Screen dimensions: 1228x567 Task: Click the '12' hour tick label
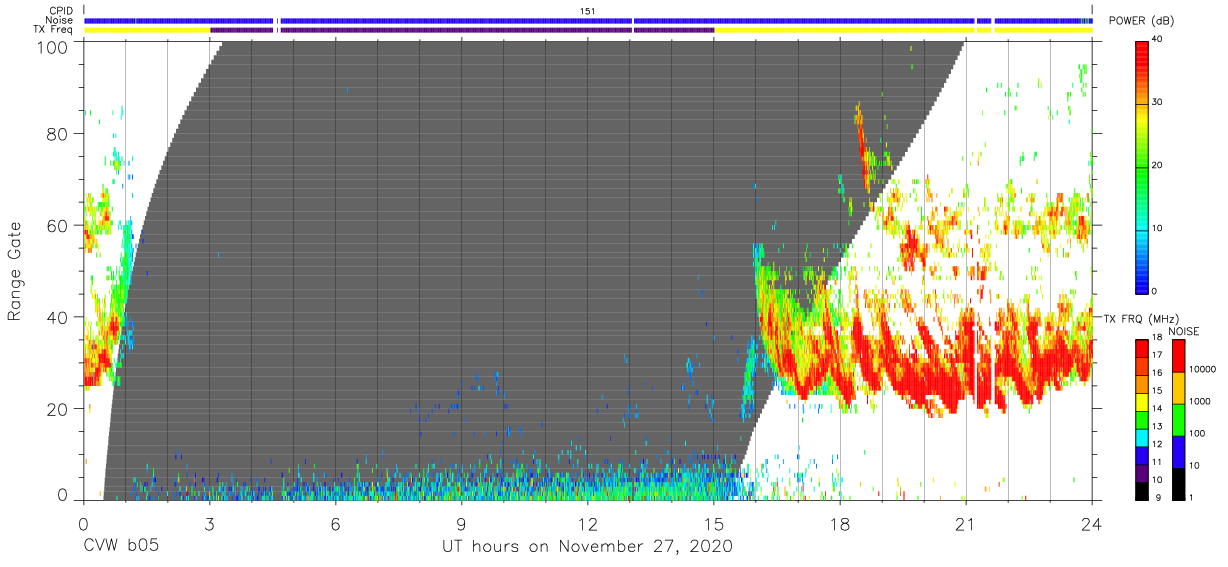[588, 523]
